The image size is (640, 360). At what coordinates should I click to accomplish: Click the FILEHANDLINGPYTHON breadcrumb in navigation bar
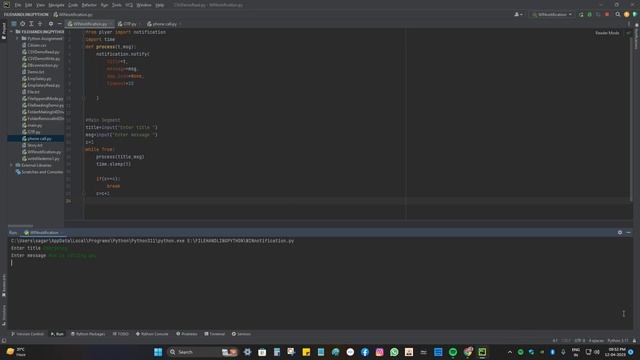pos(26,14)
